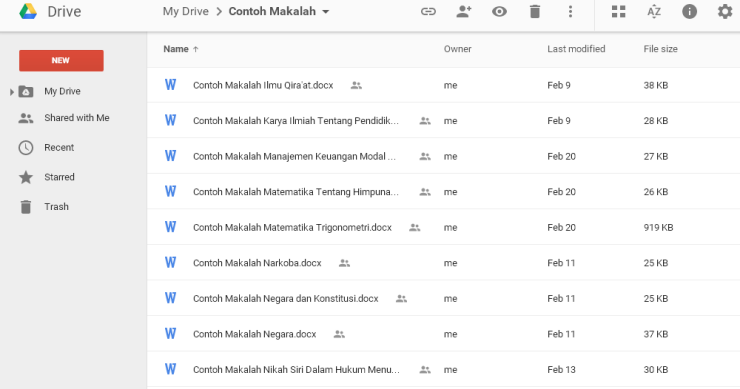The height and width of the screenshot is (389, 740).
Task: Get shareable link icon in toolbar
Action: pos(428,11)
